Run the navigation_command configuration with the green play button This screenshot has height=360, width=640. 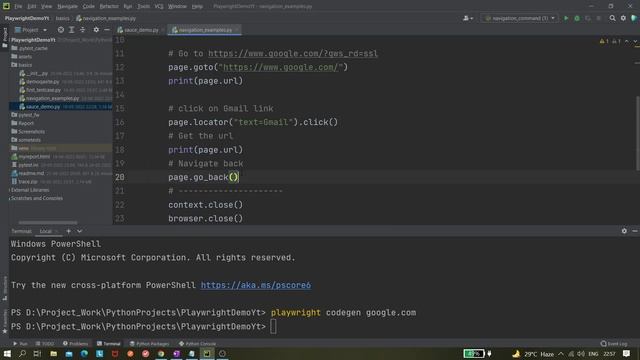point(566,18)
